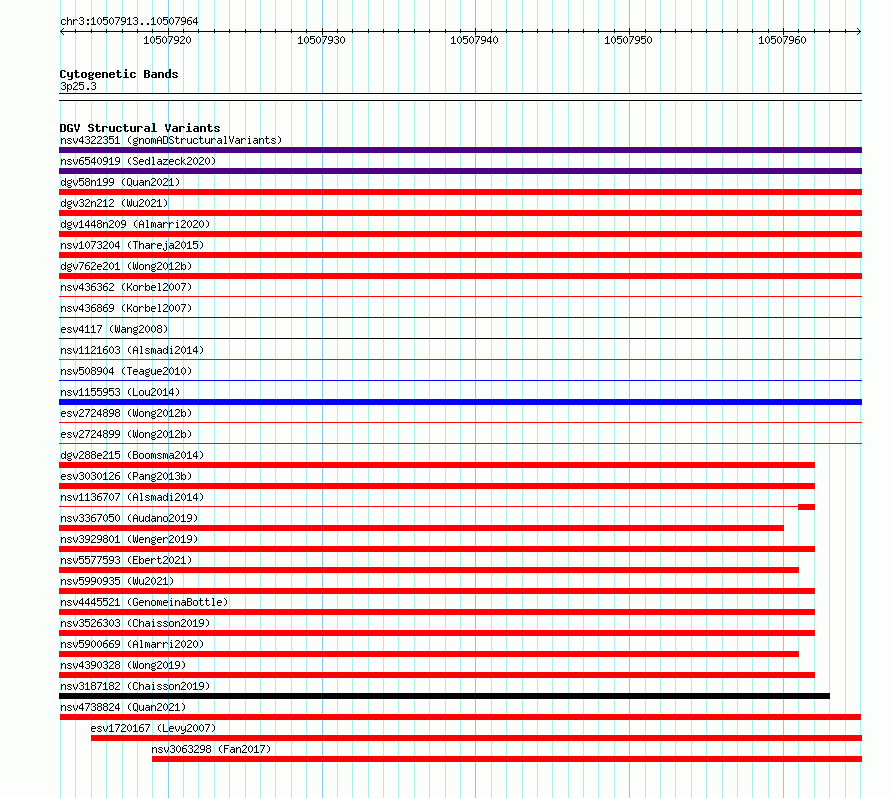The height and width of the screenshot is (798, 890).
Task: Click nsv1136707 (Alsmadi2014) label
Action: (x=132, y=497)
